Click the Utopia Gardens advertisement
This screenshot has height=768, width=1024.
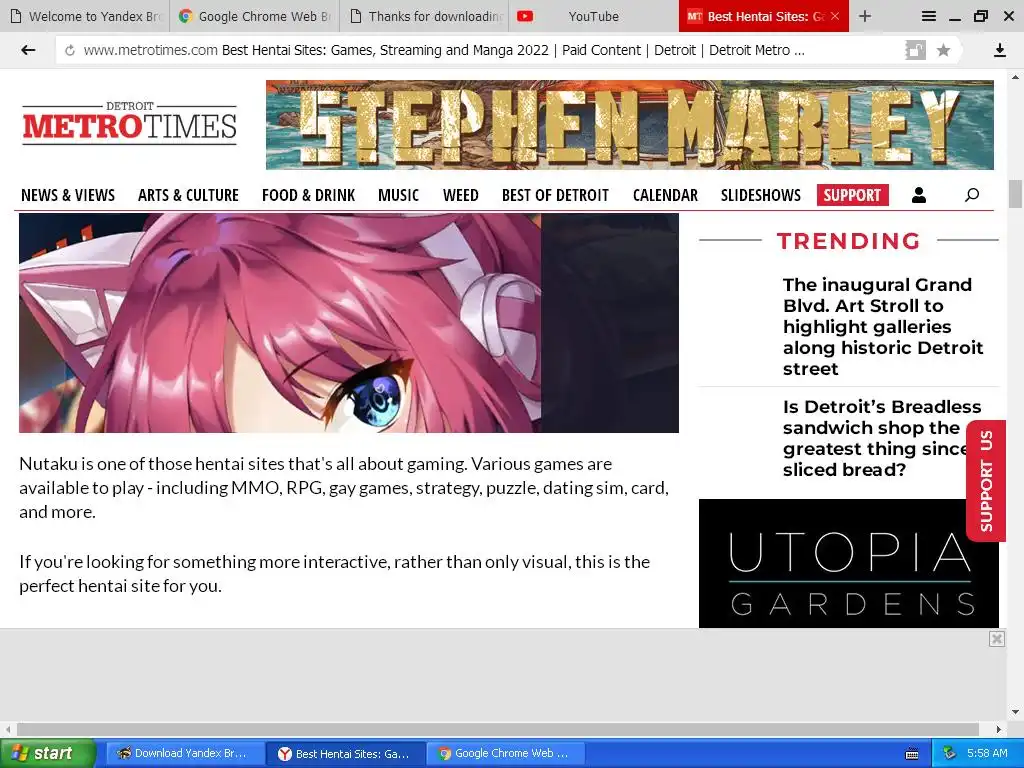[848, 564]
